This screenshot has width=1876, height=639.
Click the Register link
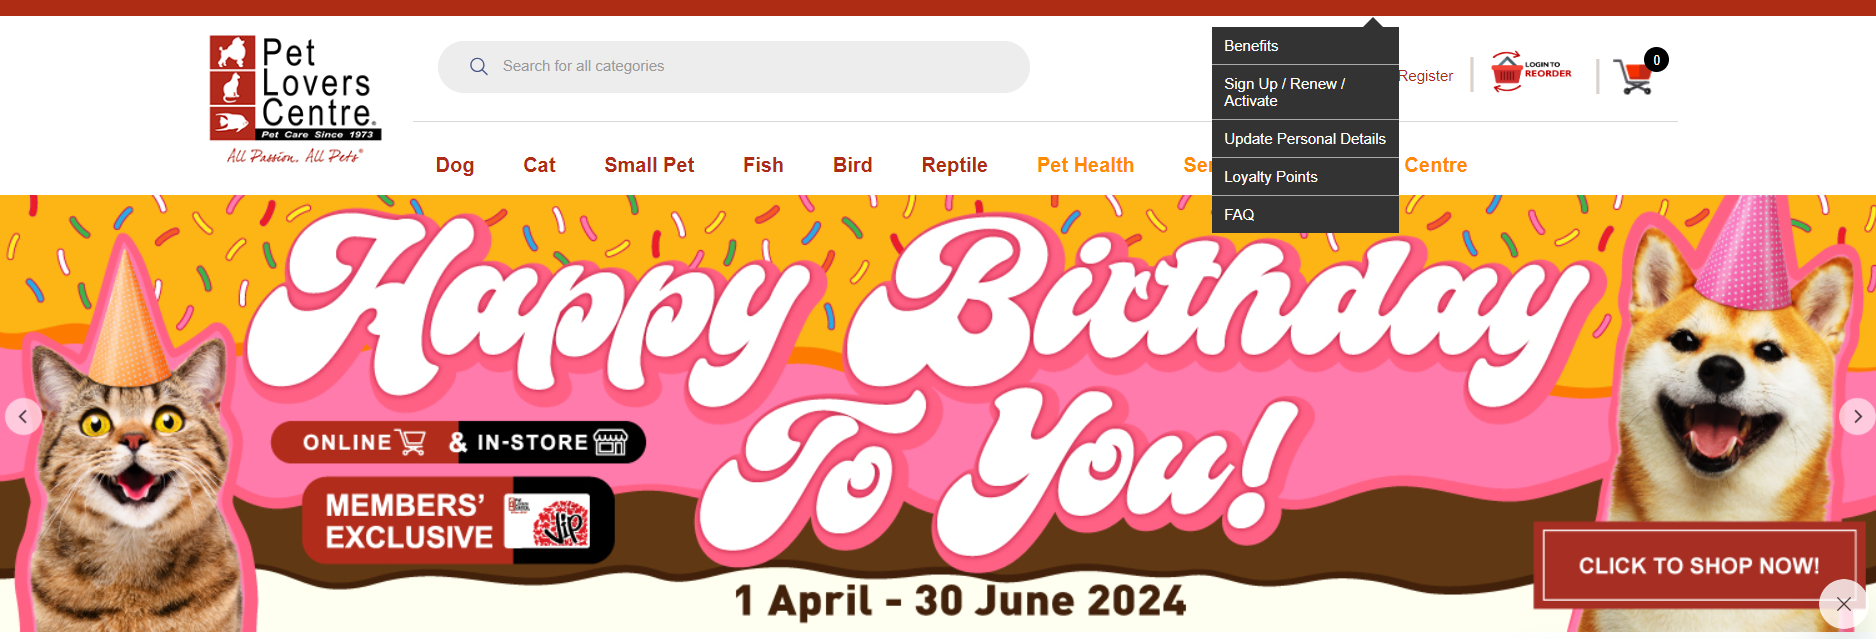(x=1426, y=76)
